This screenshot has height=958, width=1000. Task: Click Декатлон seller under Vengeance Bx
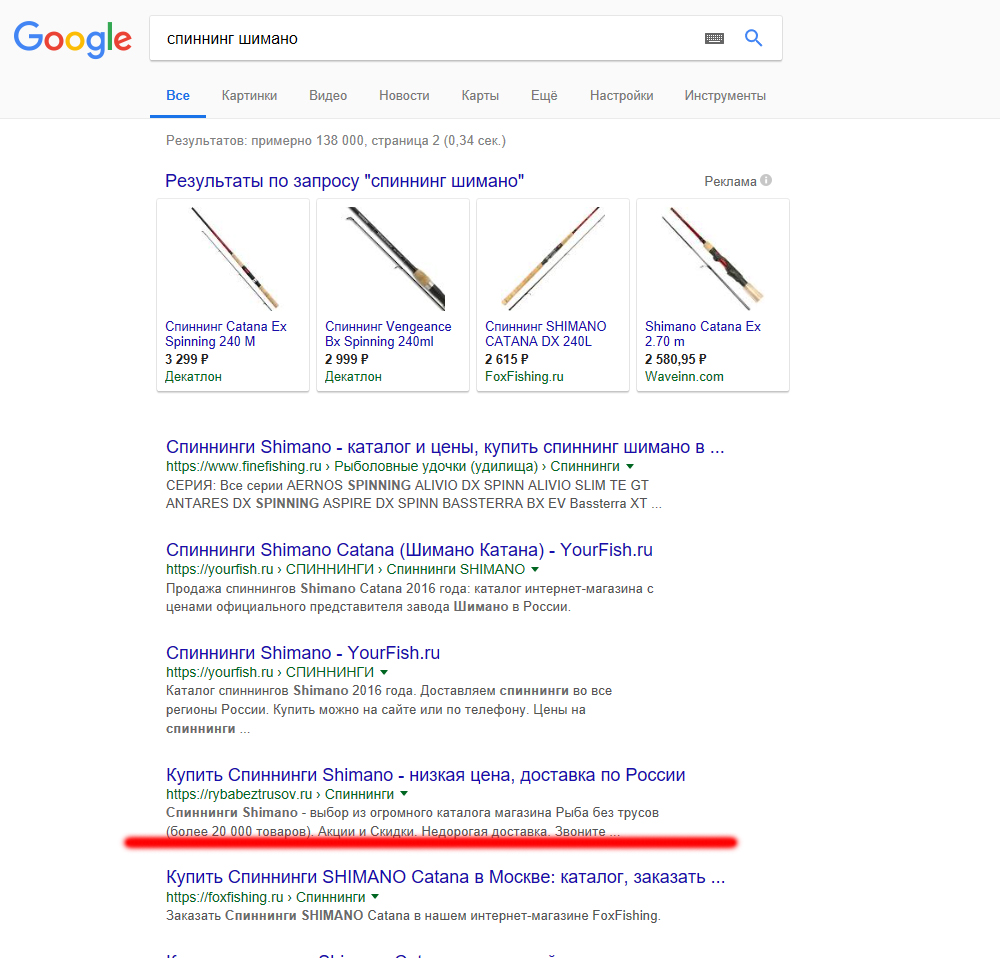353,377
